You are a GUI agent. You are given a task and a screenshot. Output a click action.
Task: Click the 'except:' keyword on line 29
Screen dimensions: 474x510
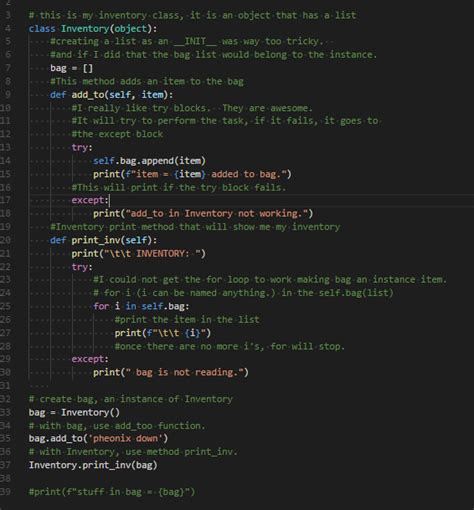tap(90, 359)
